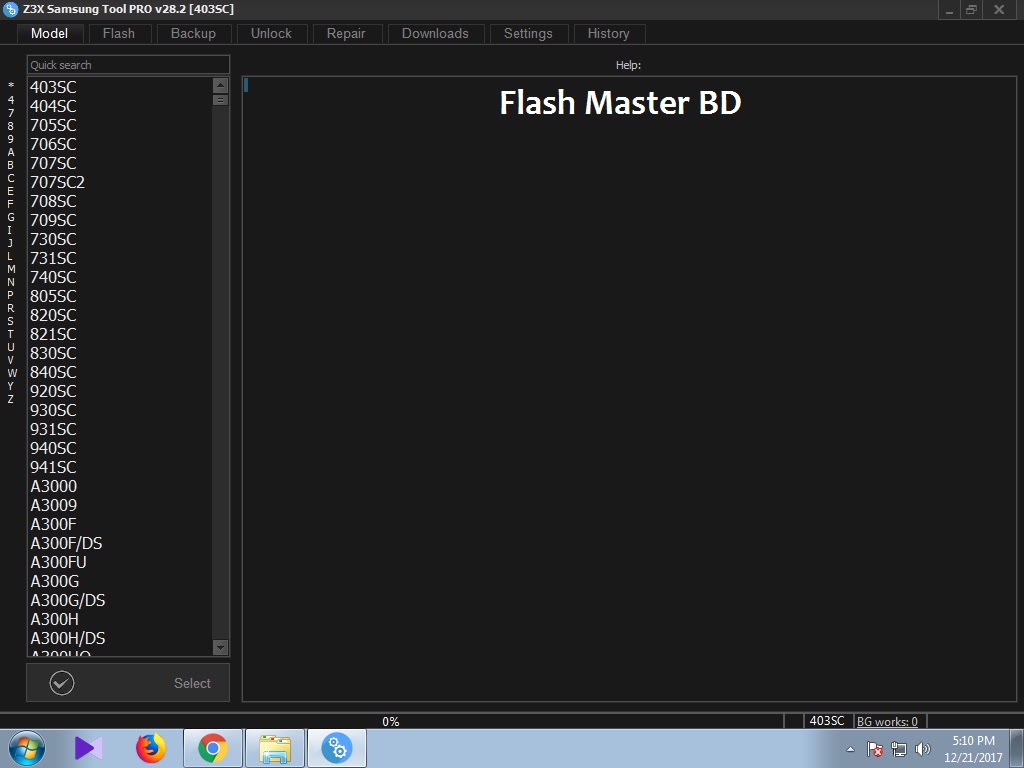Select model A3009 in the list
The height and width of the screenshot is (768, 1024).
pyautogui.click(x=120, y=505)
